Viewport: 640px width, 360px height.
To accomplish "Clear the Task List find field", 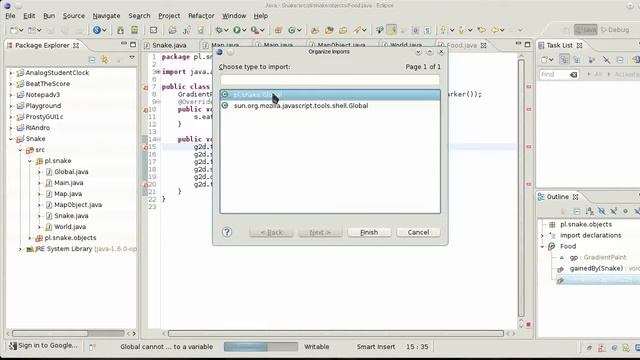I will coord(573,75).
